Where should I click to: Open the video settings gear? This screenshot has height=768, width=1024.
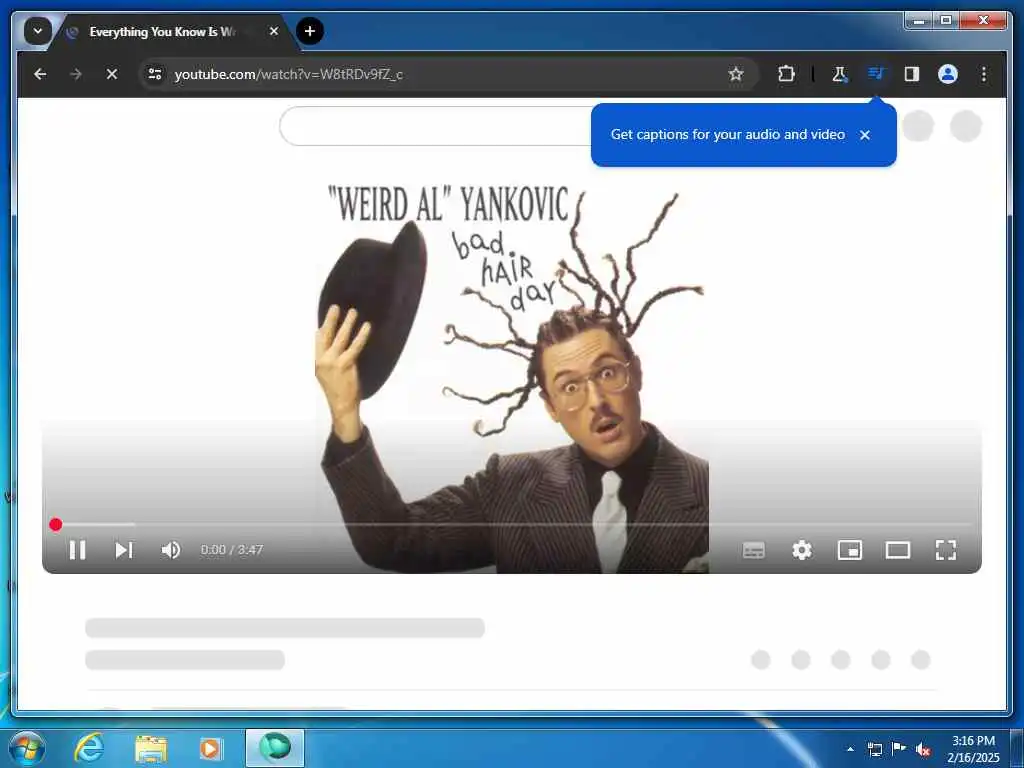point(802,550)
